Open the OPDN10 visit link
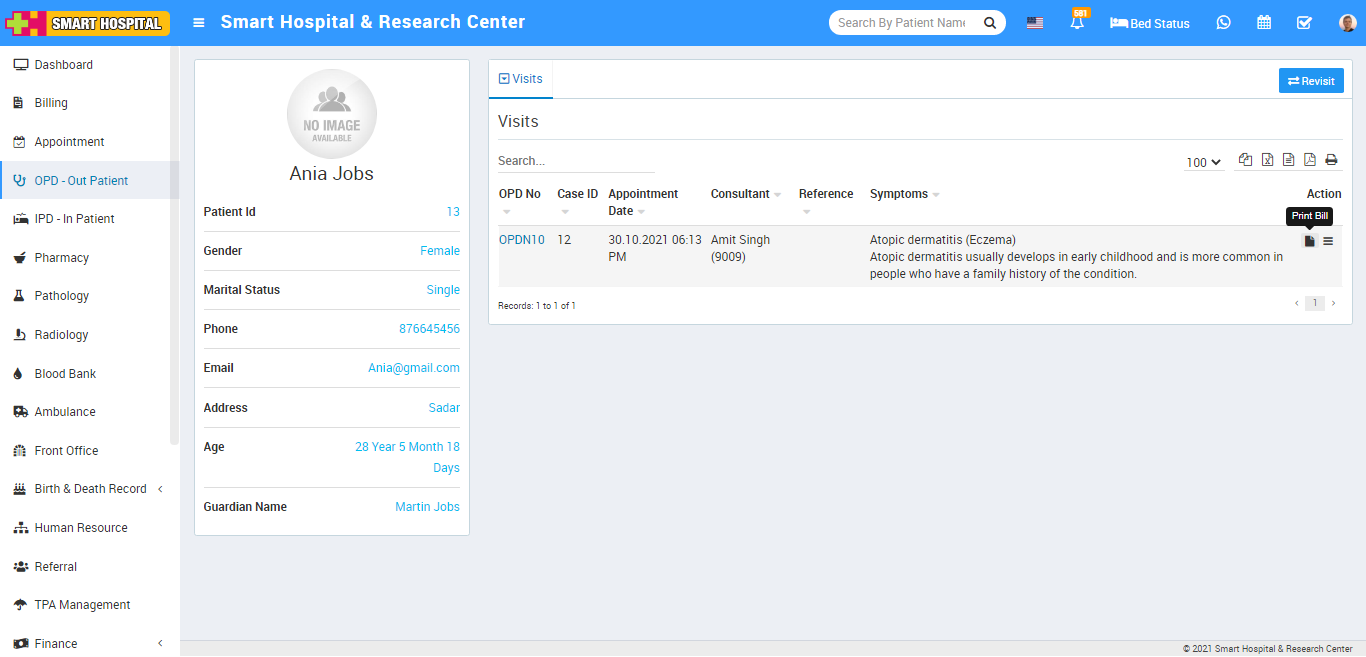This screenshot has height=657, width=1366. [521, 240]
